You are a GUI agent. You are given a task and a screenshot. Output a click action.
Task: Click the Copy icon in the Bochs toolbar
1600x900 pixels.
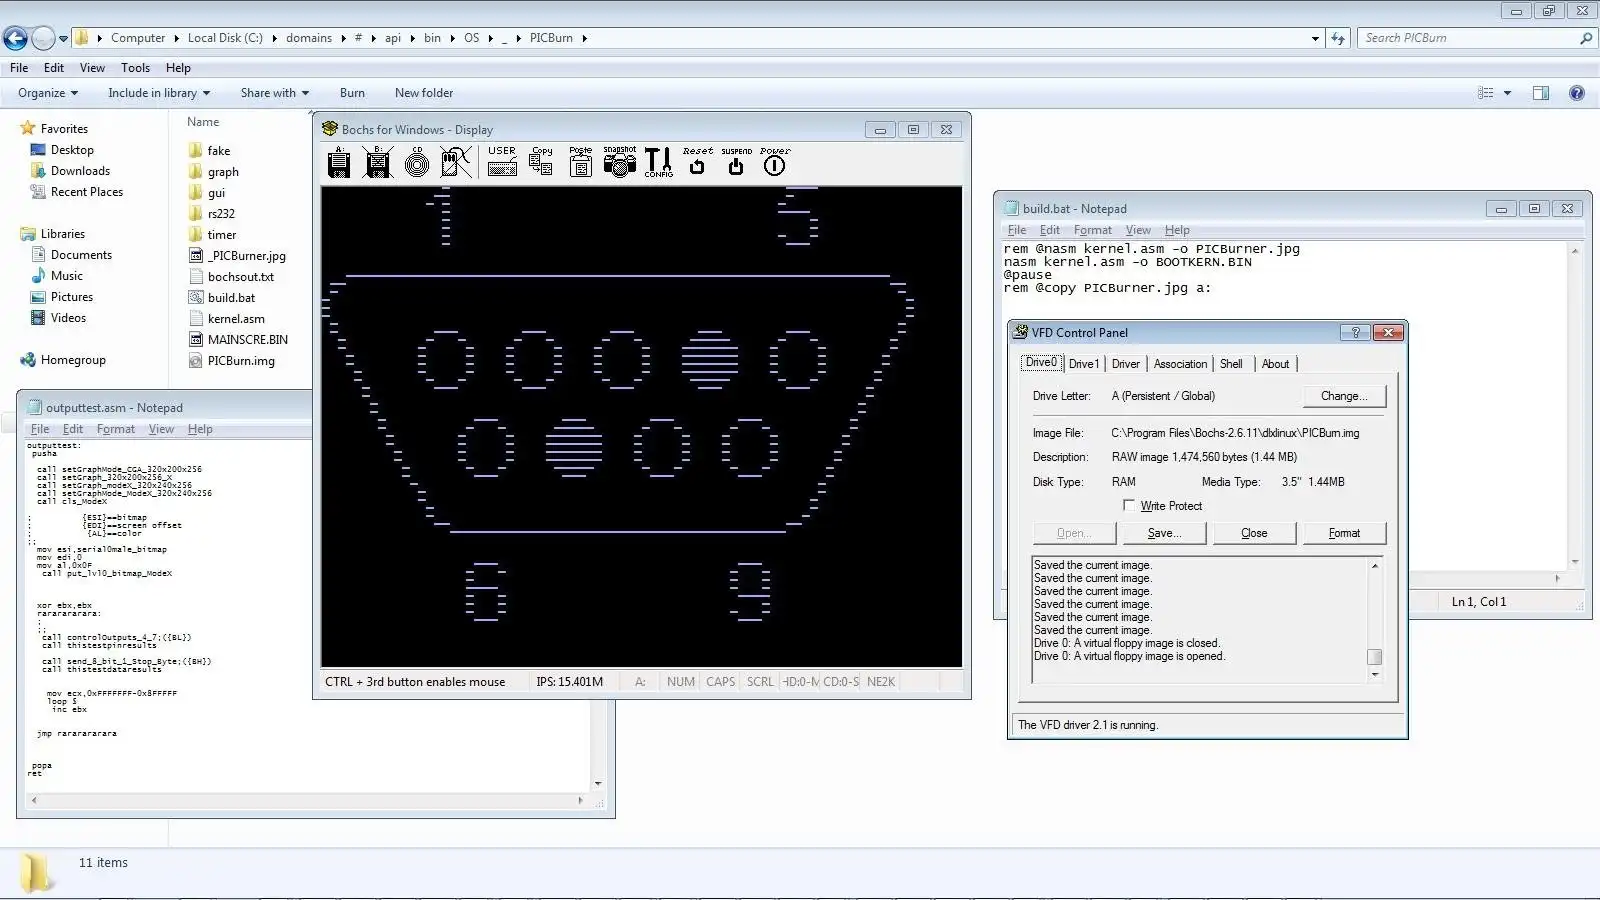pos(541,162)
